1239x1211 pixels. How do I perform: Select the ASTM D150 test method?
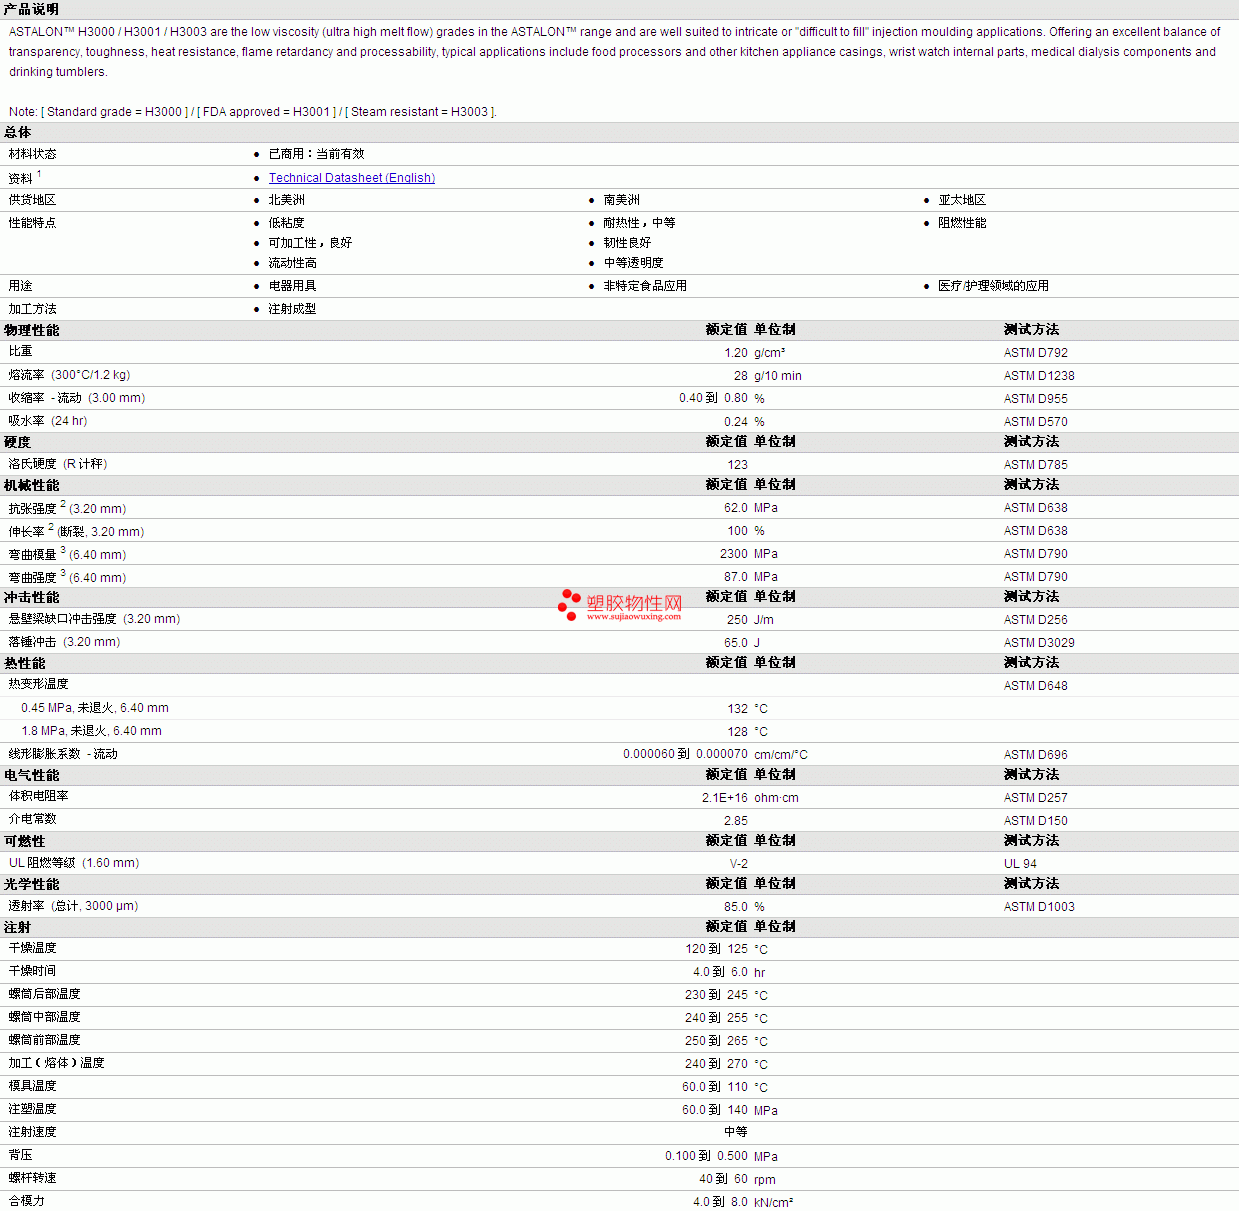click(1036, 821)
